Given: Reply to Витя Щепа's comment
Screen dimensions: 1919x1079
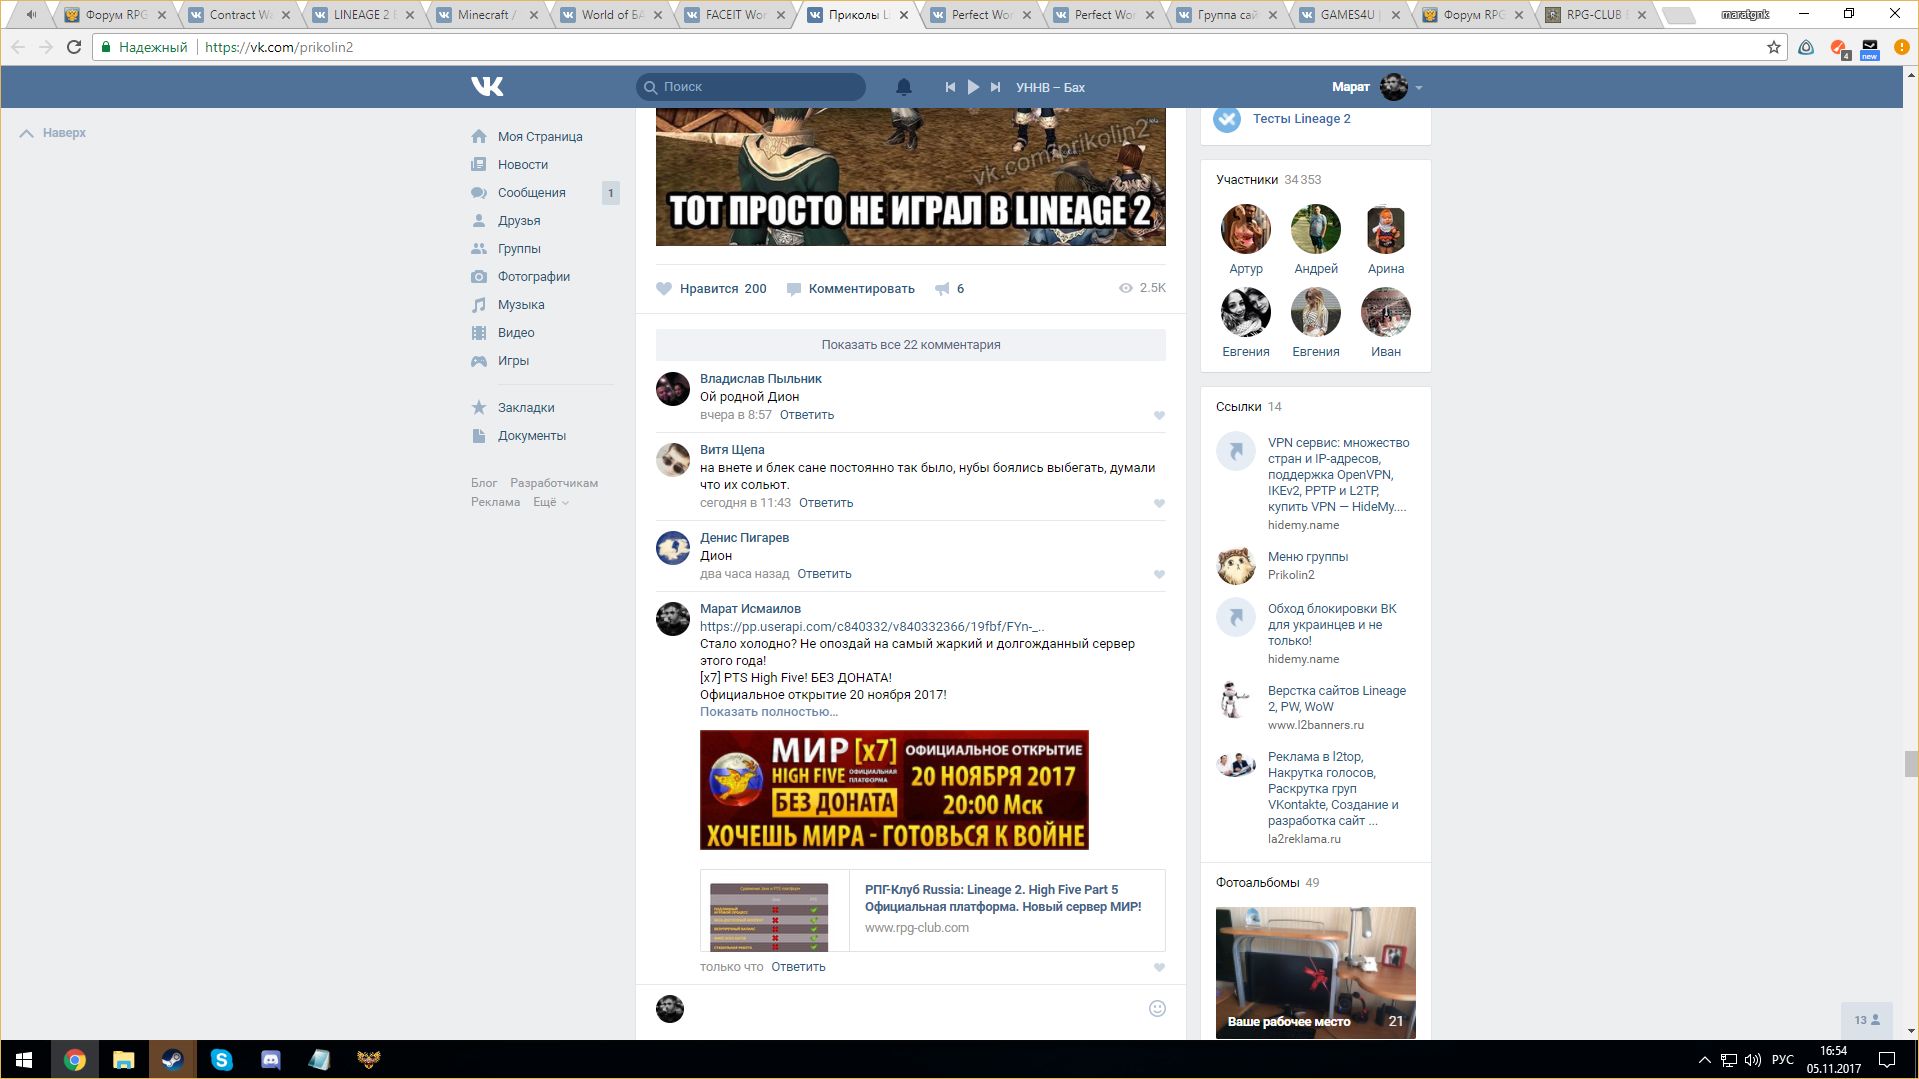Looking at the screenshot, I should 825,503.
